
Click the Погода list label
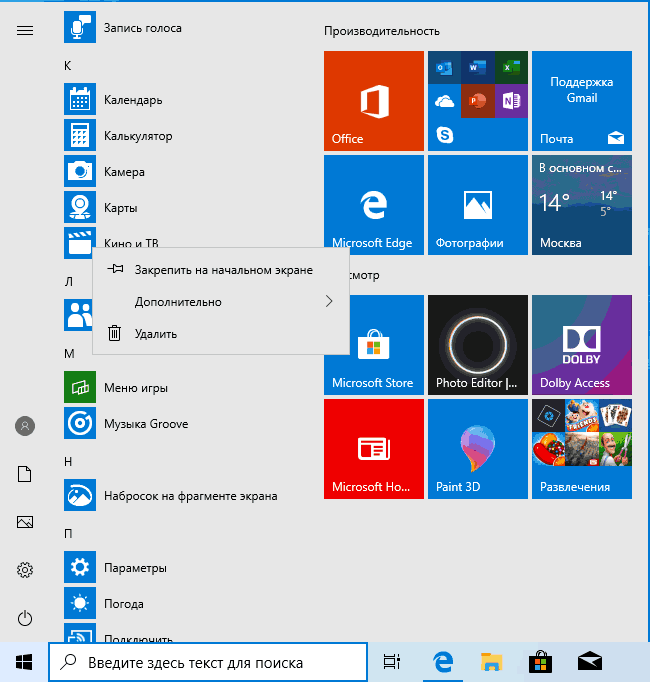click(x=124, y=604)
